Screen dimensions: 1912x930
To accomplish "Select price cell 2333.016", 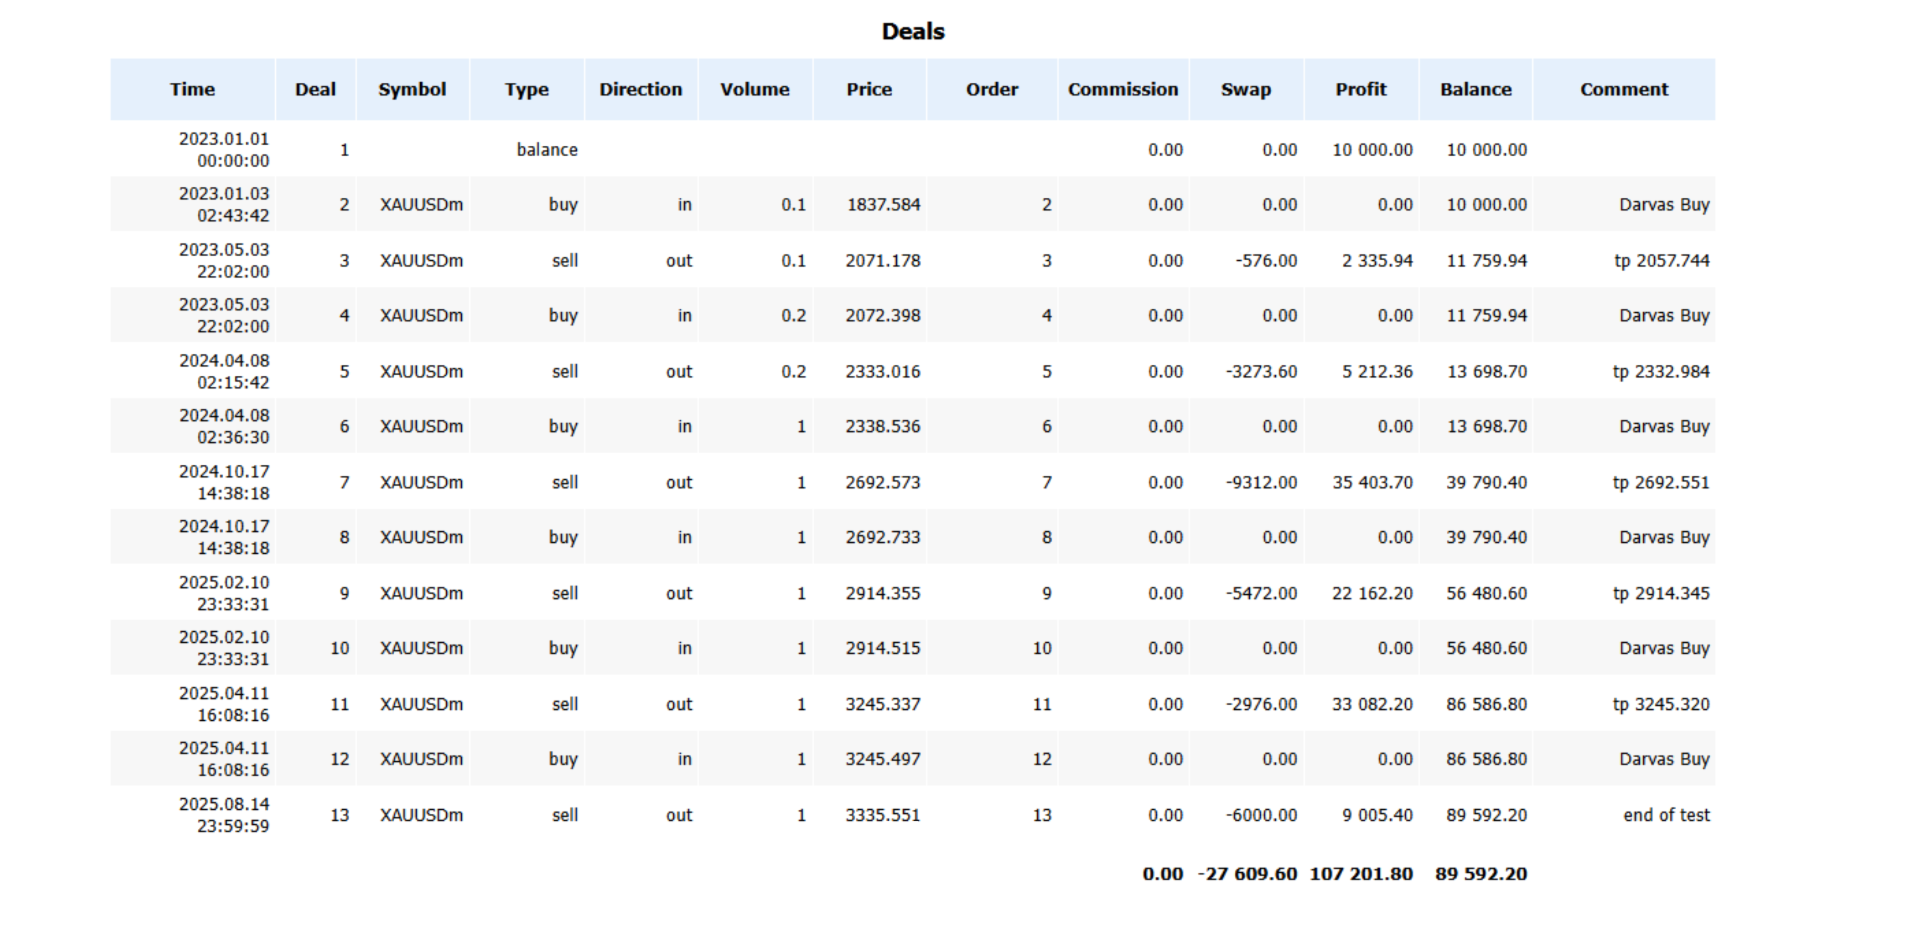I will click(883, 372).
